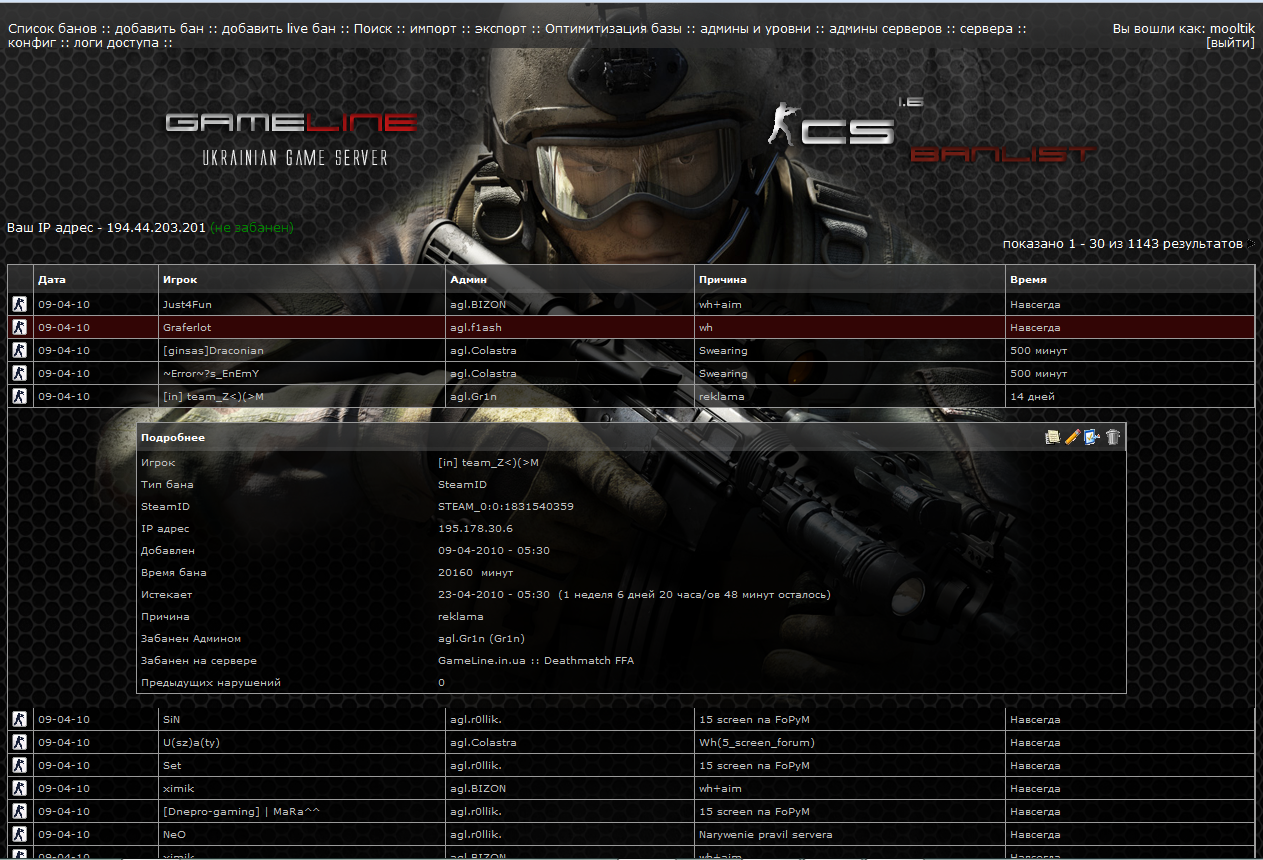The image size is (1263, 860).
Task: Open Поиск menu item
Action: 373,29
